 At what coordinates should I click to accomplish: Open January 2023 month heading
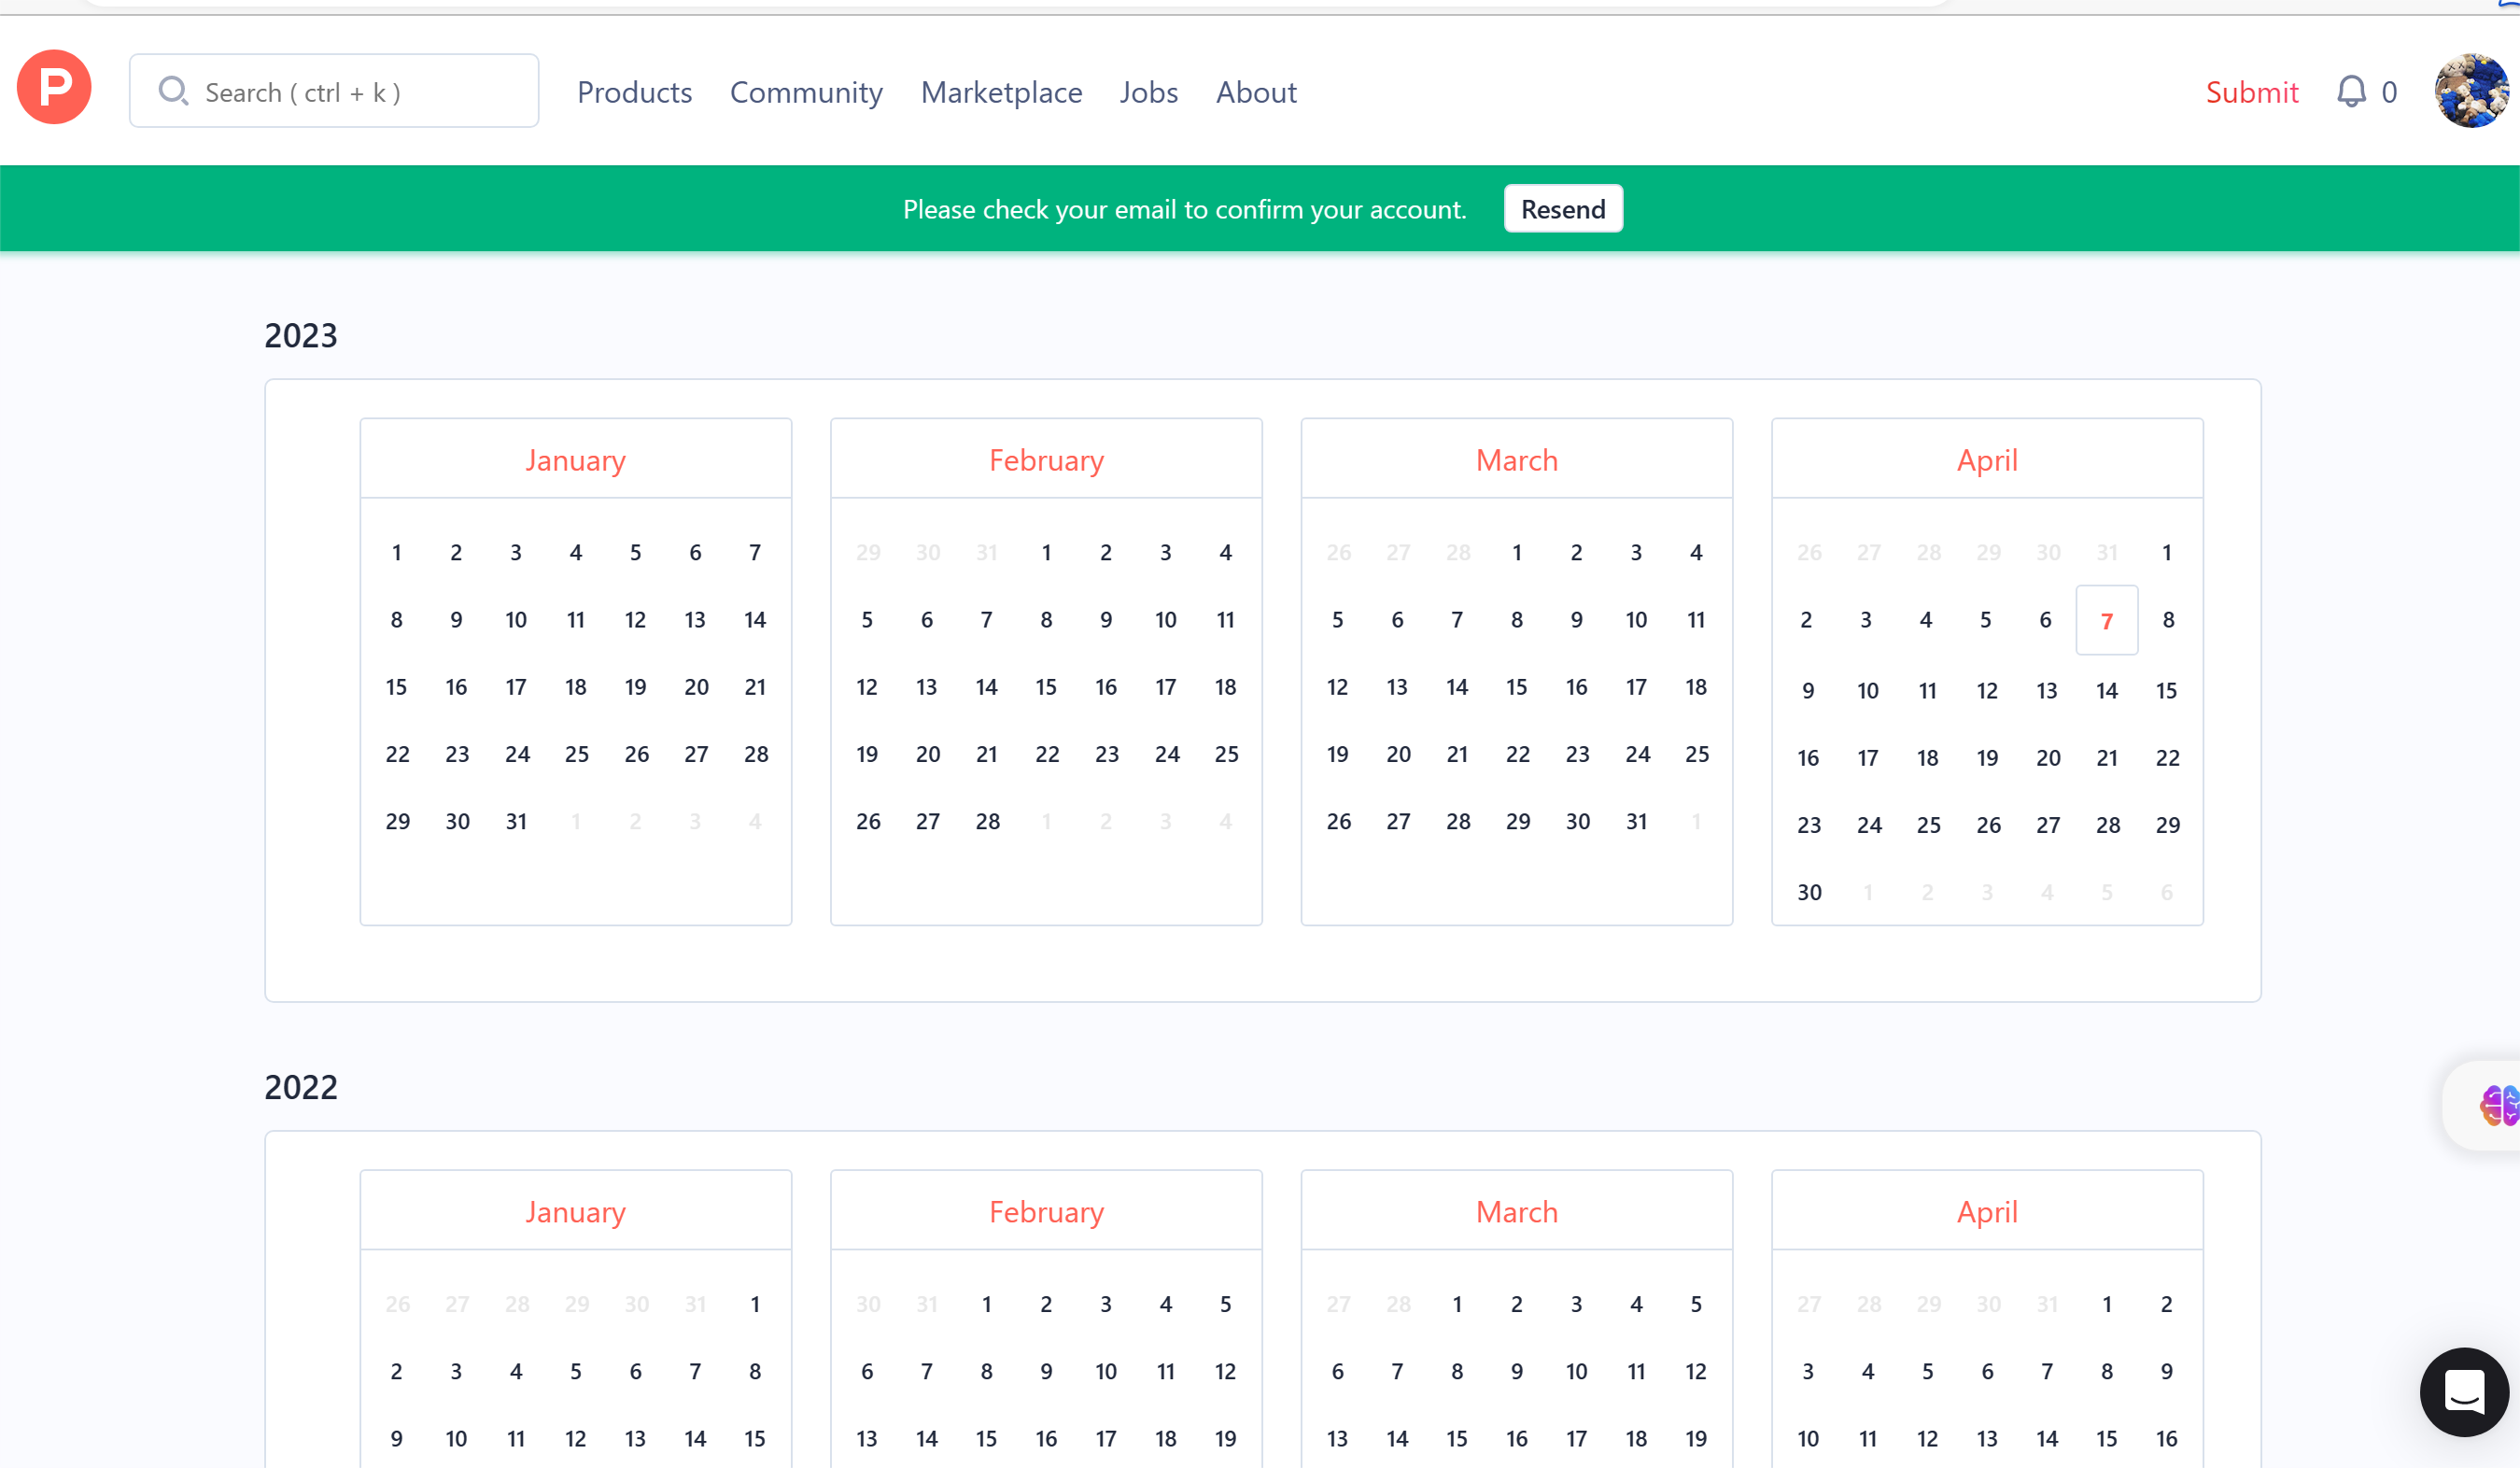click(x=575, y=460)
